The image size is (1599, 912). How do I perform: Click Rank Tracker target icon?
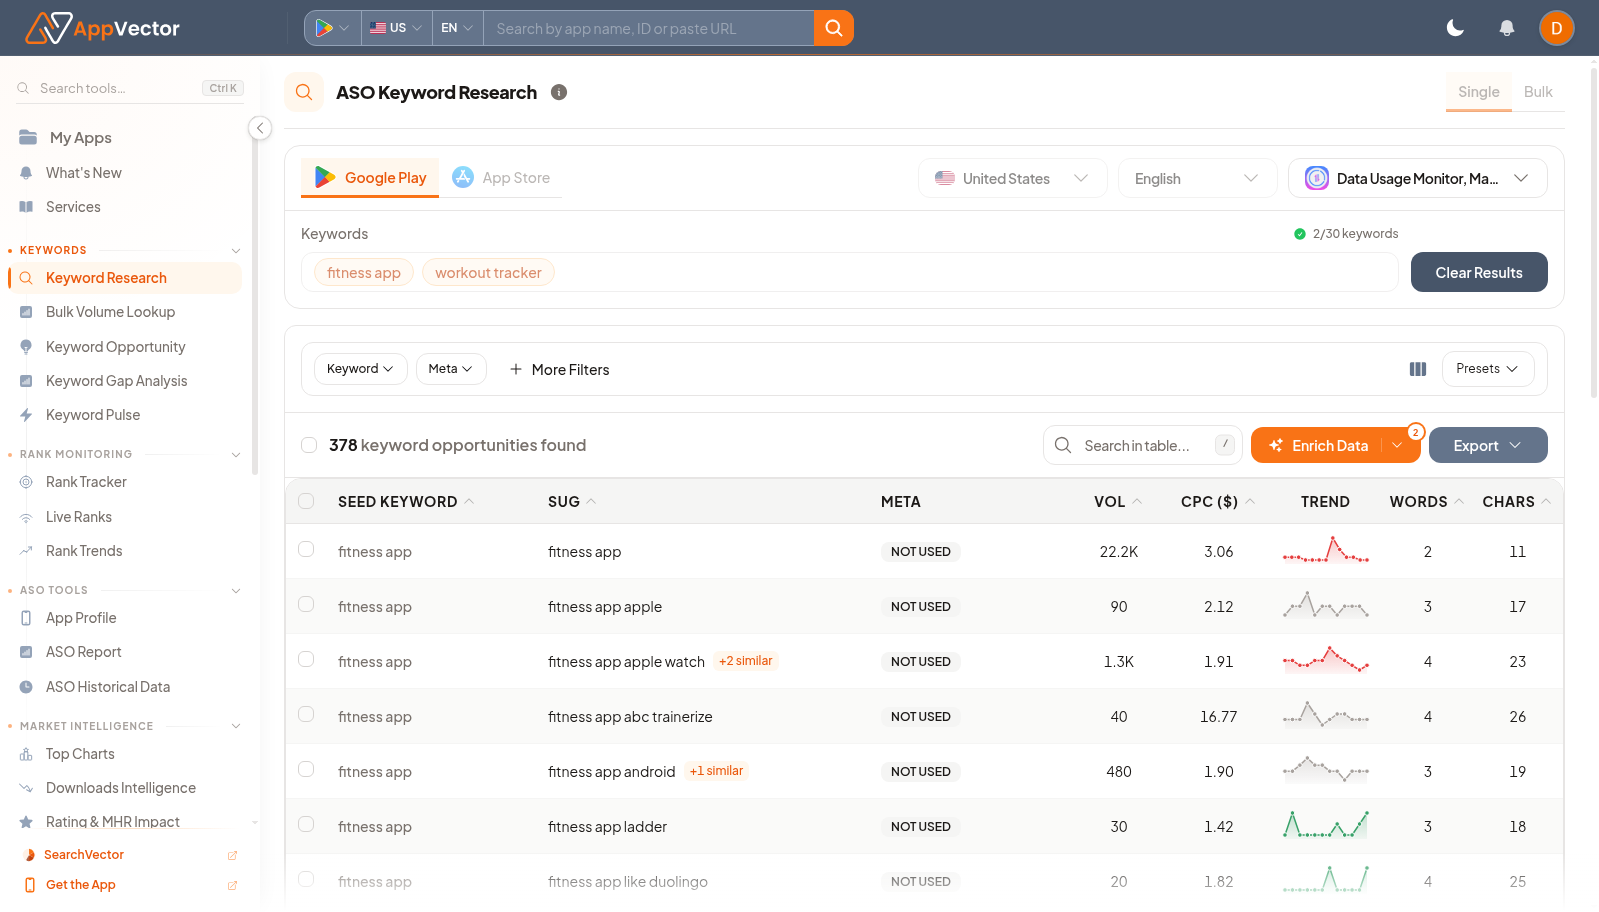click(26, 482)
